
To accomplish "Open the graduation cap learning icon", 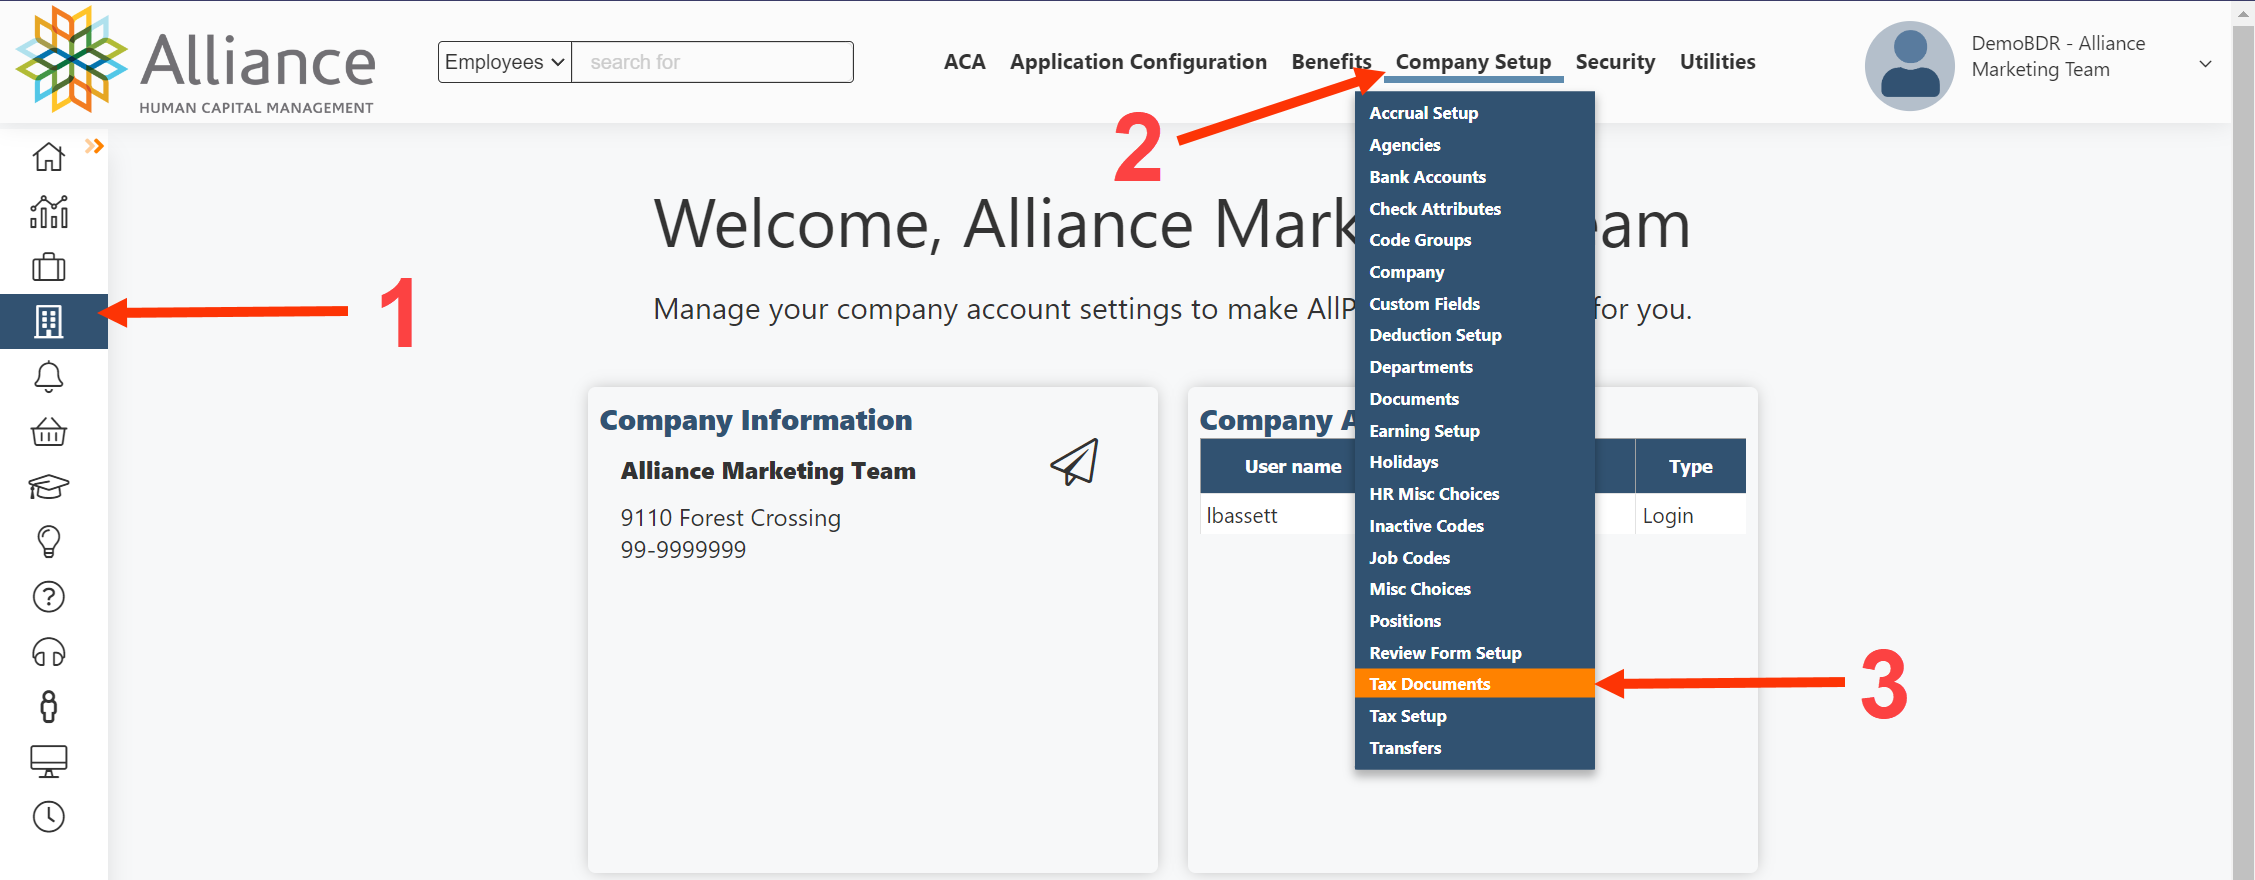I will [x=48, y=487].
